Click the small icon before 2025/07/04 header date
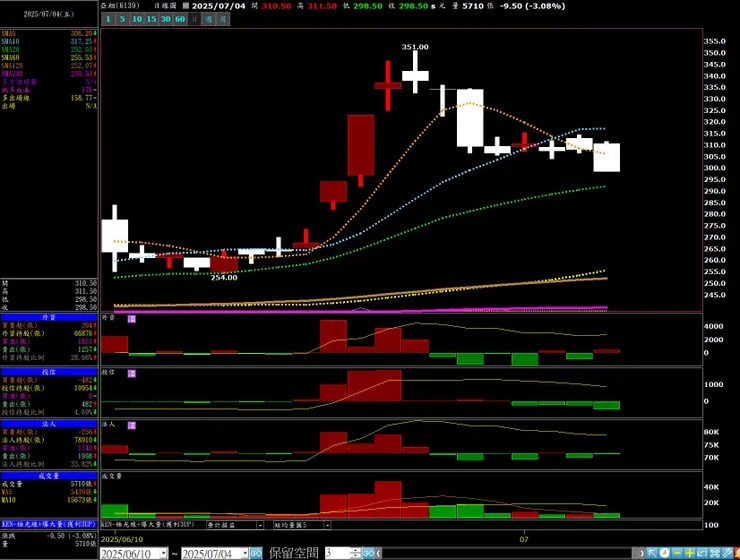This screenshot has height=560, width=740. (186, 6)
